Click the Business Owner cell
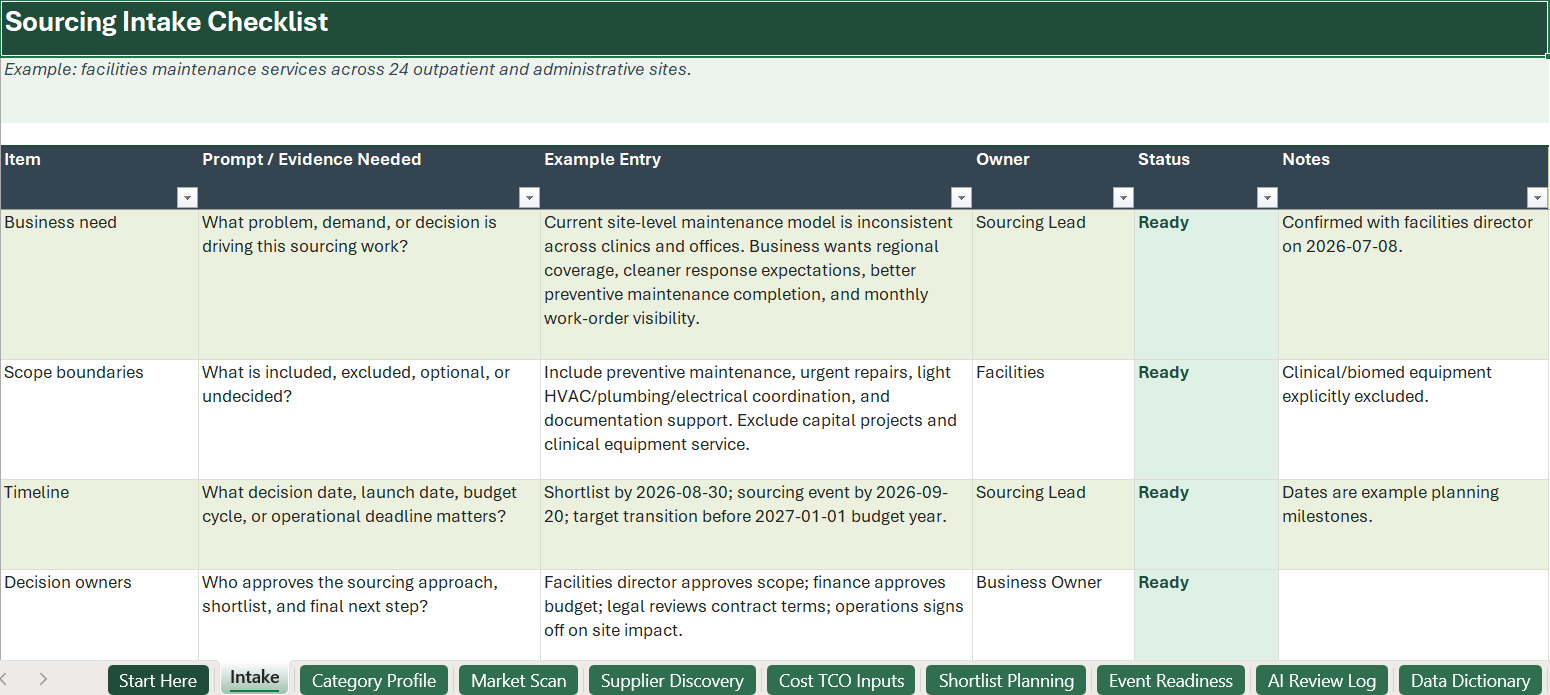Viewport: 1550px width, 695px height. 1053,614
